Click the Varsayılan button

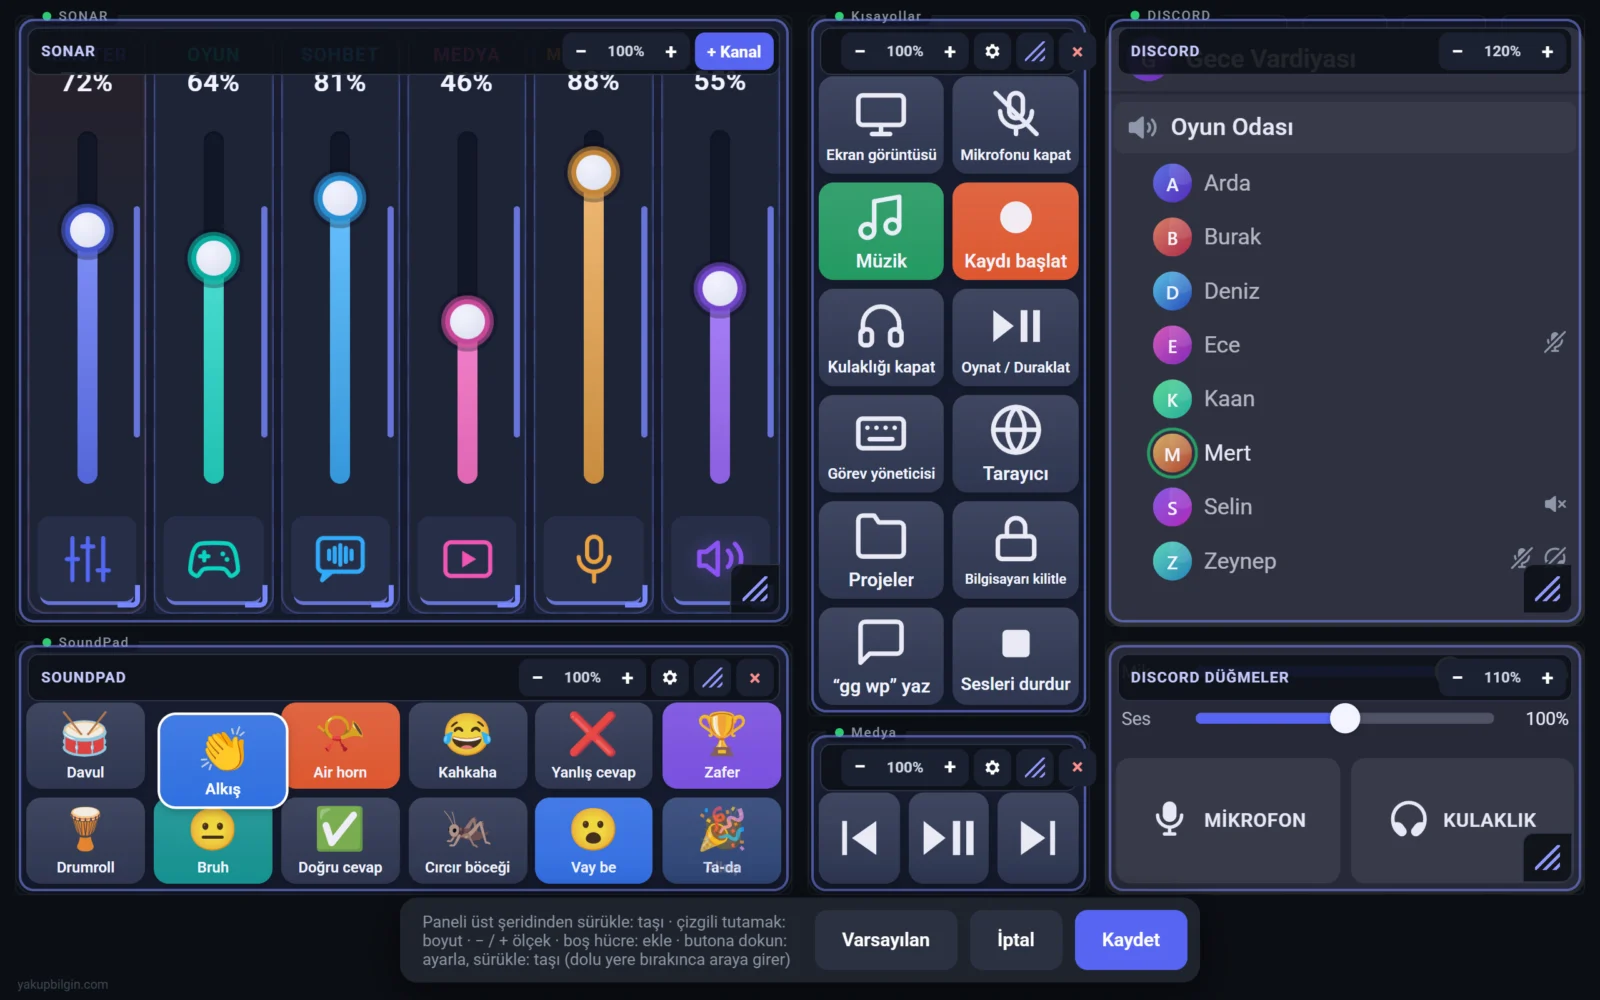[885, 940]
